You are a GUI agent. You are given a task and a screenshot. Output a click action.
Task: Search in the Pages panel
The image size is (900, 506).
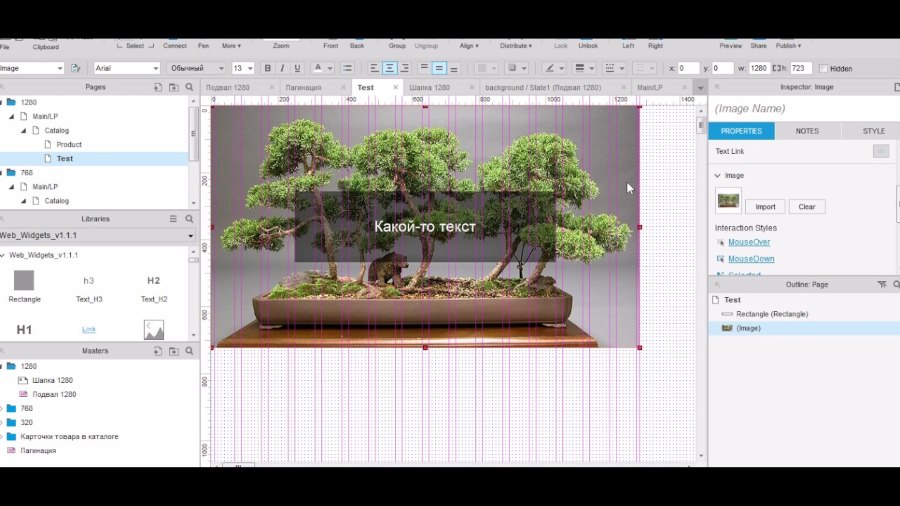189,87
